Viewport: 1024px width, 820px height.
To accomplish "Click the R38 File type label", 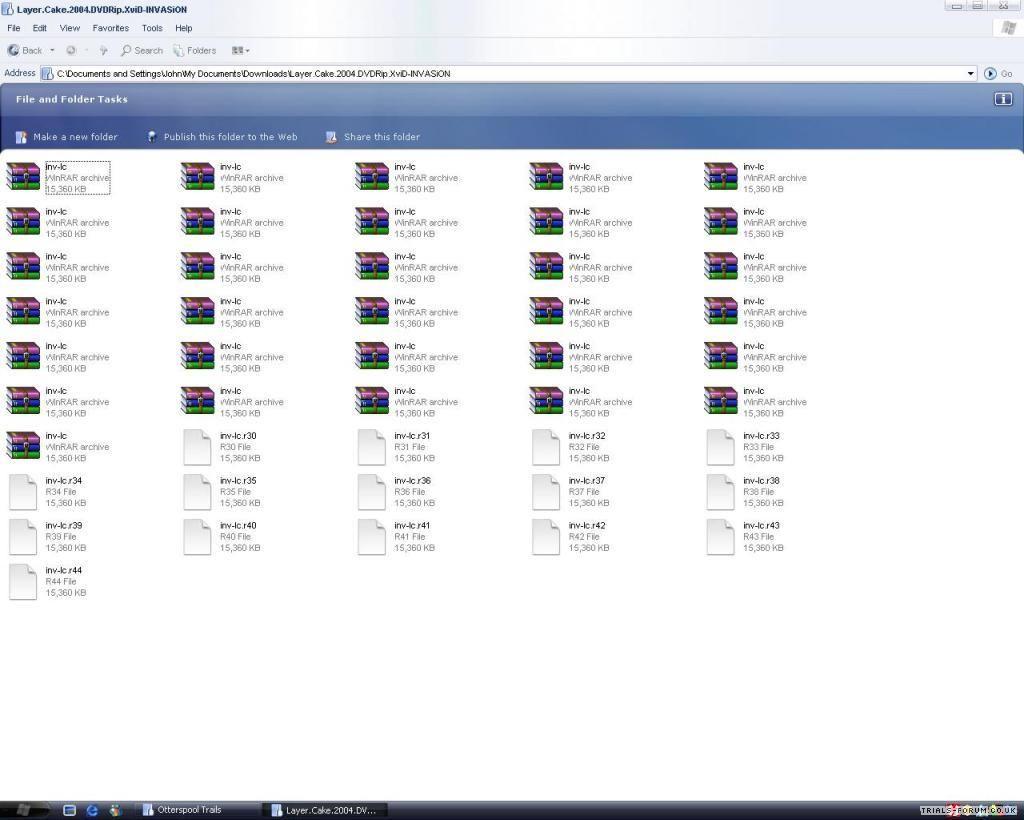I will tap(758, 492).
